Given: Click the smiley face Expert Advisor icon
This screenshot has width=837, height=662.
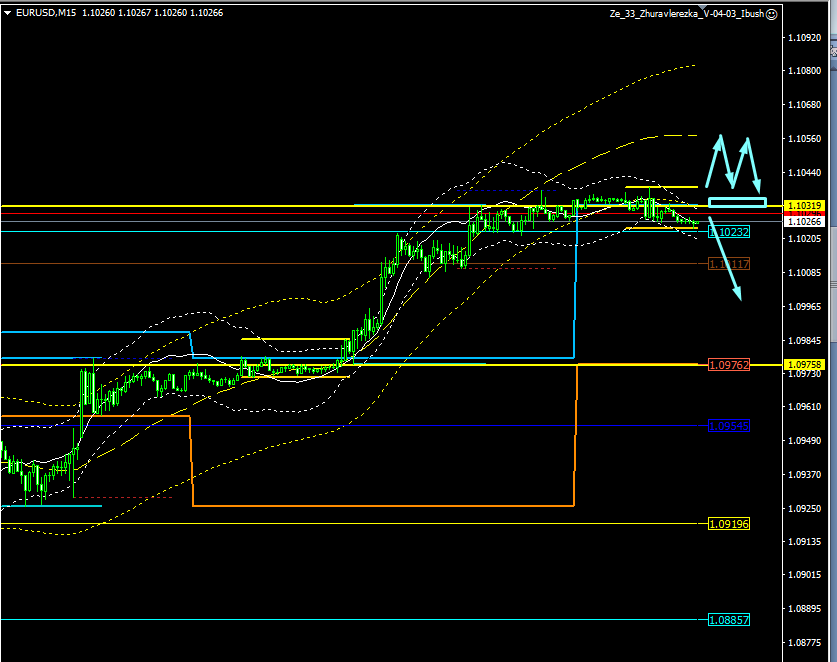Looking at the screenshot, I should coord(771,14).
